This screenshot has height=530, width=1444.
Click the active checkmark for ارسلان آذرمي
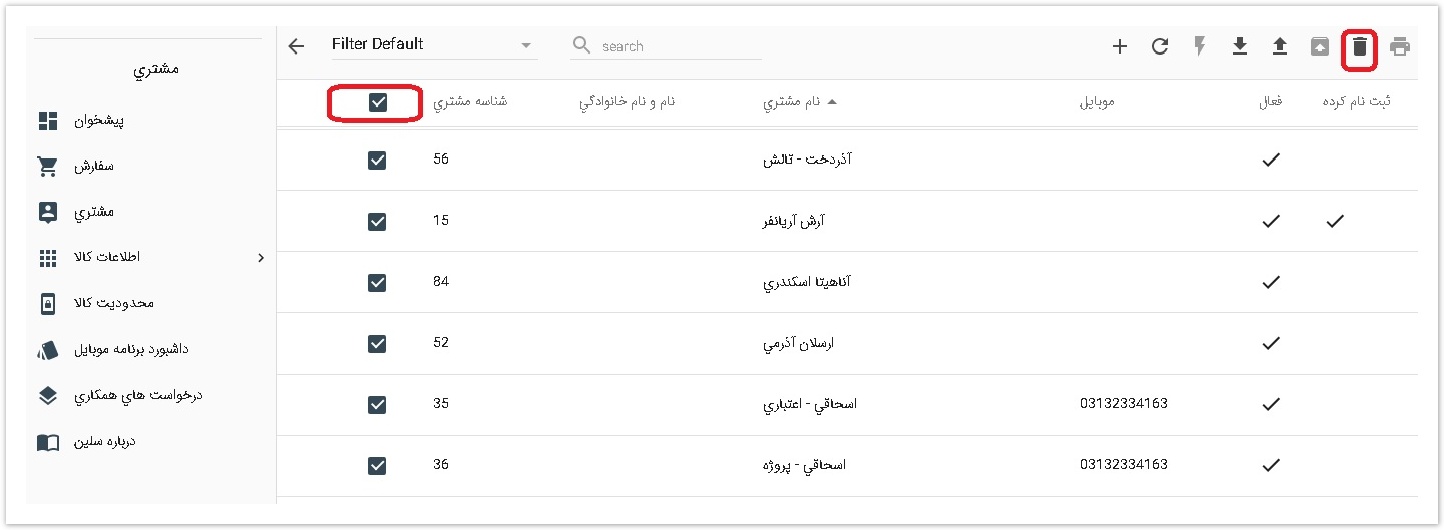[1271, 343]
